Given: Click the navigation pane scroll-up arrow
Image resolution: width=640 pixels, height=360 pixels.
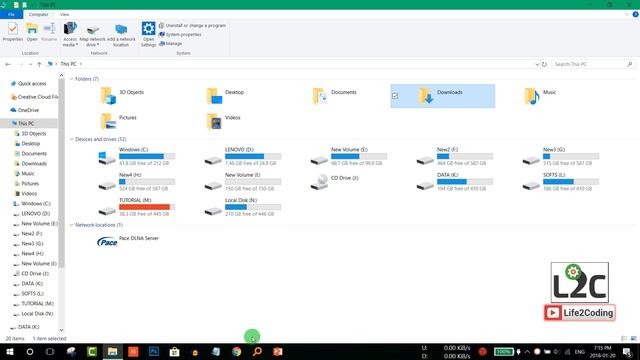Looking at the screenshot, I should 62,76.
